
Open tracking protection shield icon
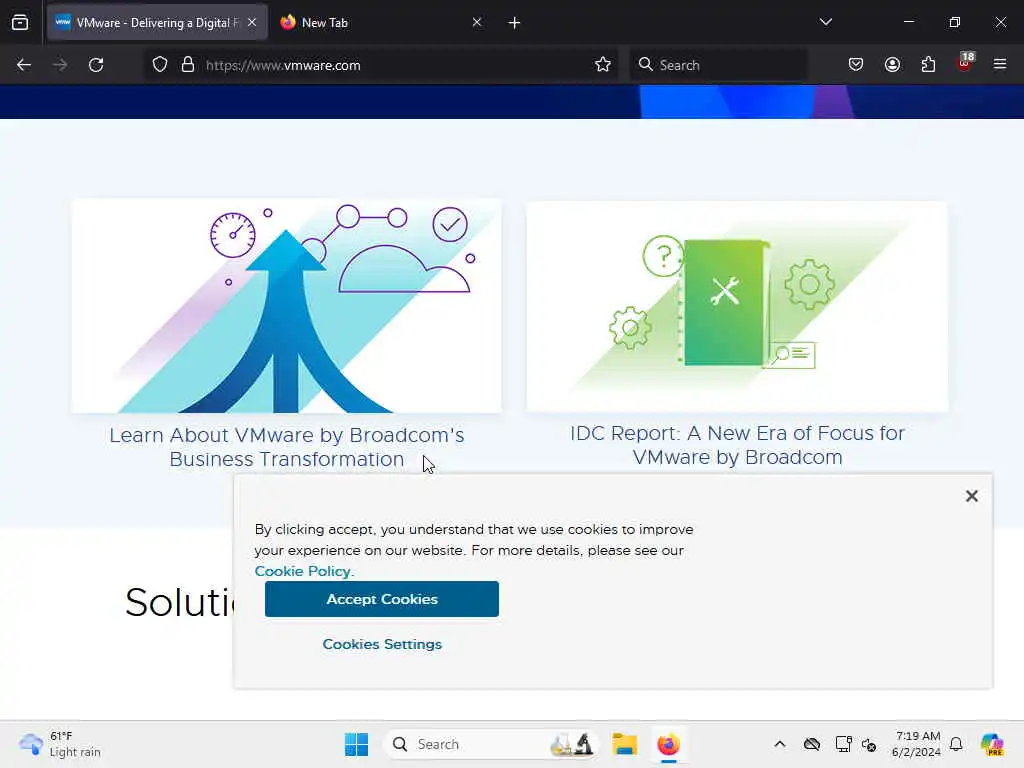[x=160, y=65]
